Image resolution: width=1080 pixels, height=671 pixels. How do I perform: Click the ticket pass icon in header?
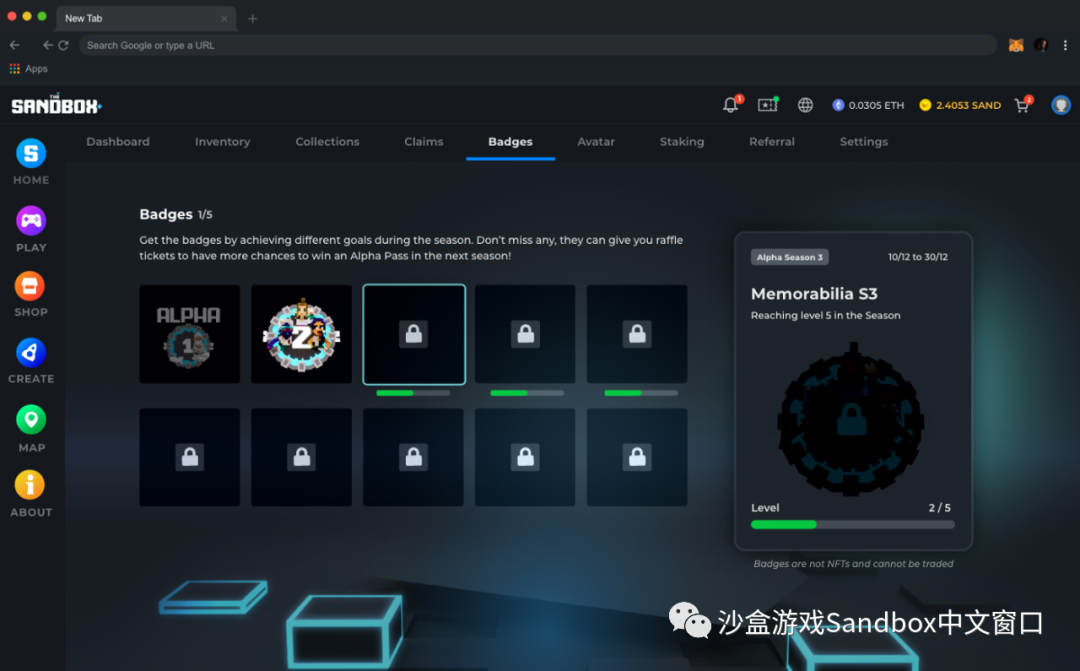pyautogui.click(x=767, y=105)
